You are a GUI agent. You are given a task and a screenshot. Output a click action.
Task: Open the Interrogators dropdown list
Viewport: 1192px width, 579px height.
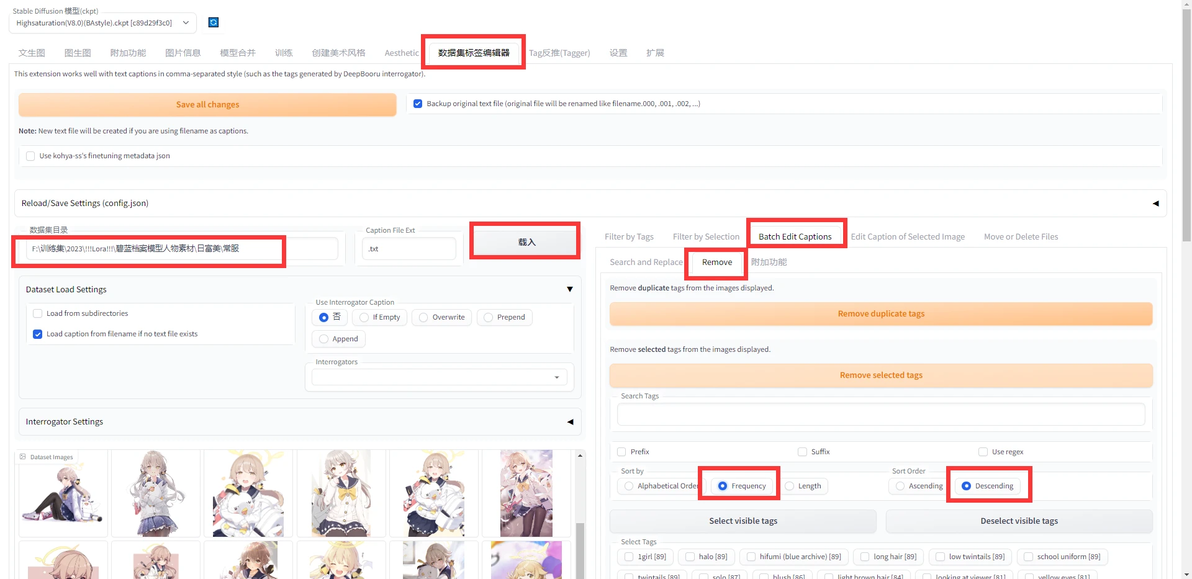[439, 377]
